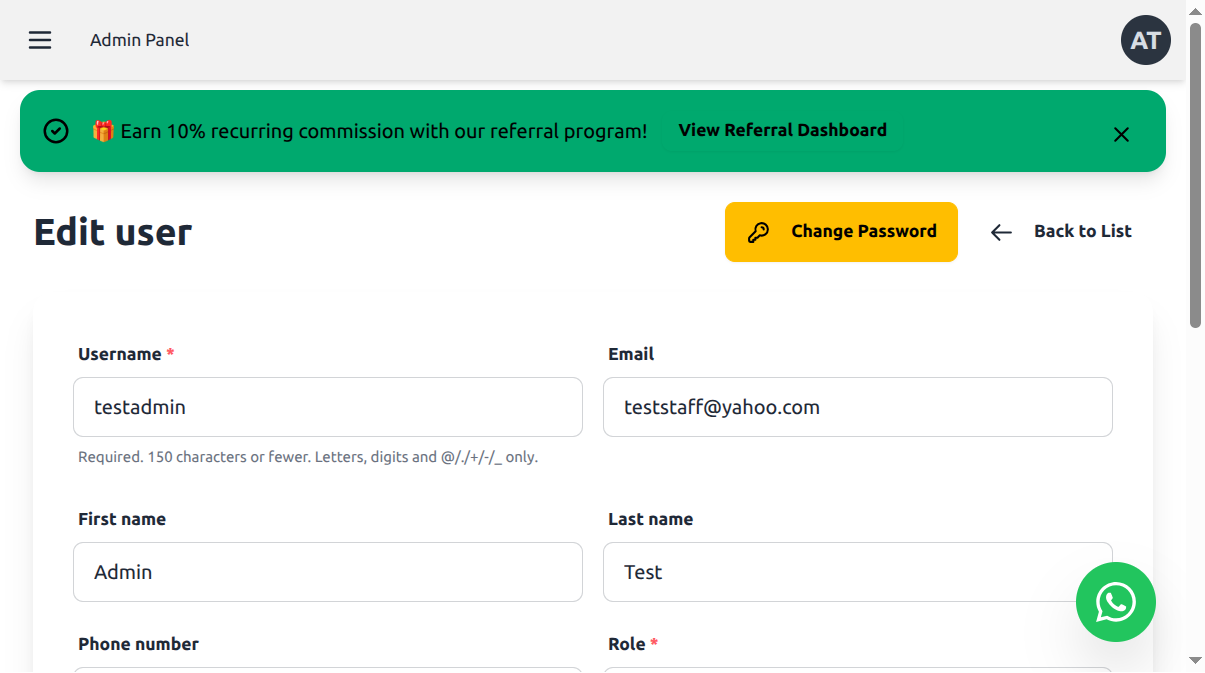Click the AT user avatar
1205x673 pixels.
[1145, 40]
